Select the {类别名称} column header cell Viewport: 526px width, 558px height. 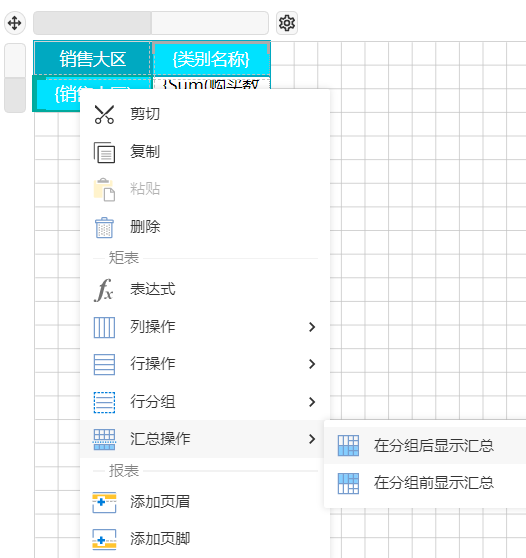tap(211, 59)
